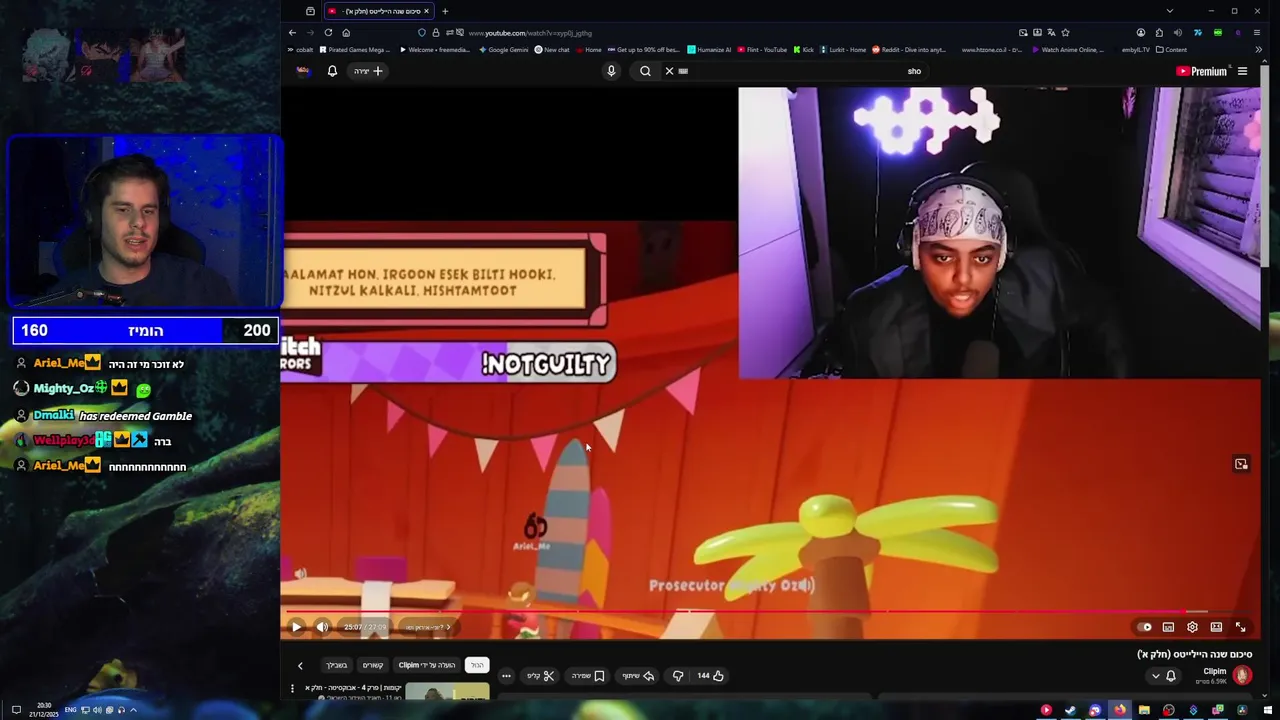1280x720 pixels.
Task: Expand the list all tabs dropdown
Action: (1169, 11)
